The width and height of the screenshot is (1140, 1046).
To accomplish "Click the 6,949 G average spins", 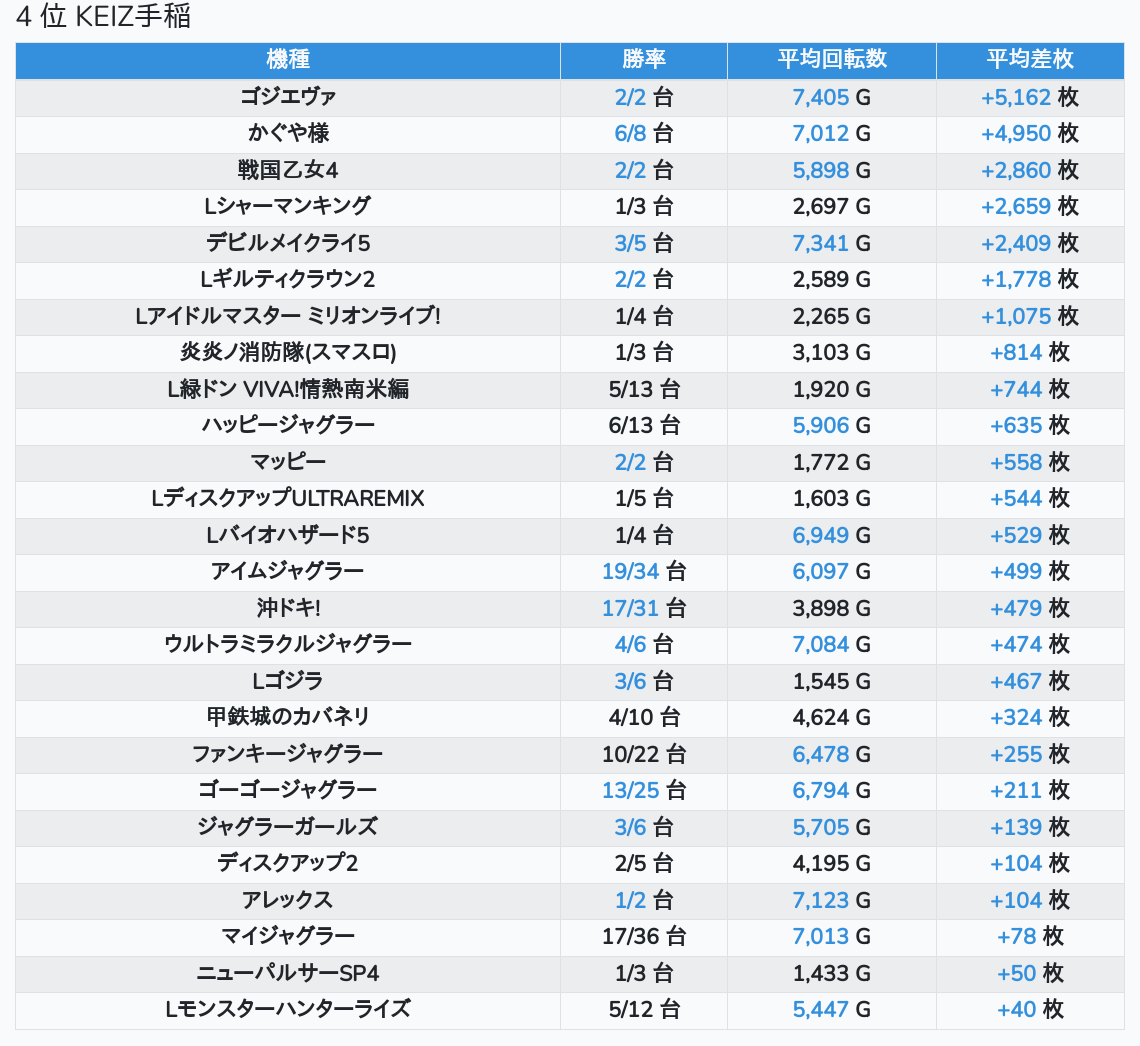I will point(832,535).
